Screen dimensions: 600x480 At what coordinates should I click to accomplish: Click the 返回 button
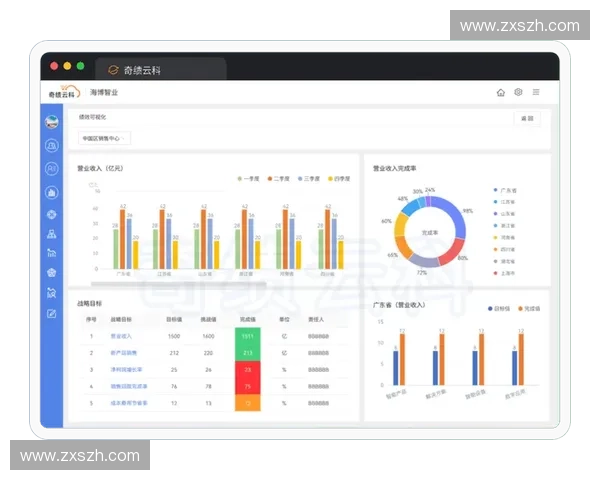[526, 118]
